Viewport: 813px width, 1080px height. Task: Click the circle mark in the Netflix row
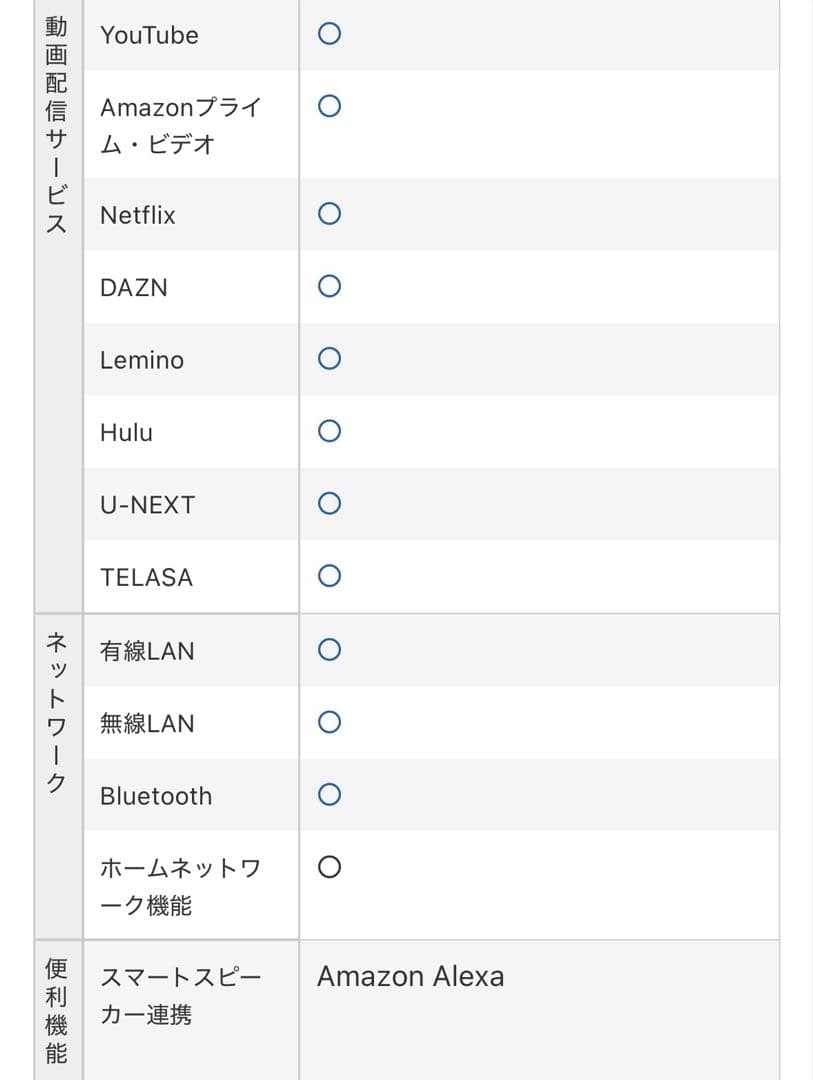pyautogui.click(x=329, y=213)
